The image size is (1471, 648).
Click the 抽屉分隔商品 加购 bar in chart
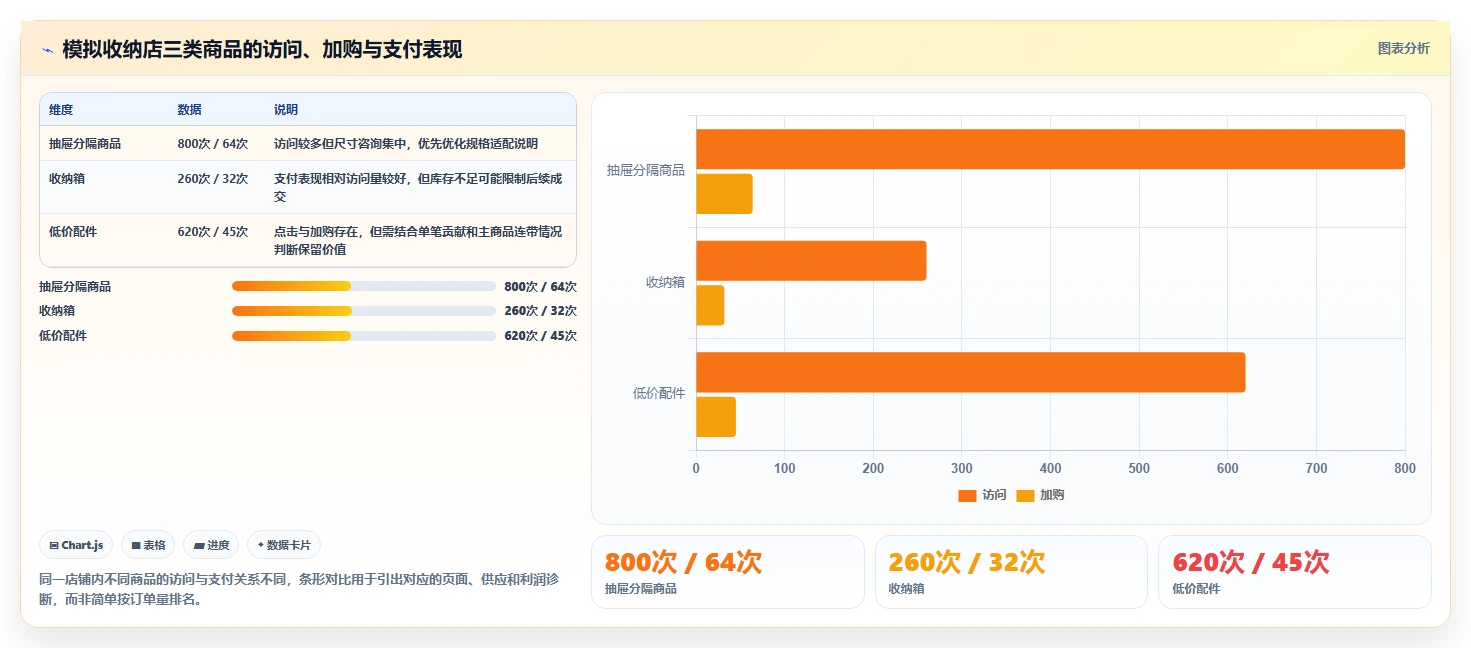point(724,194)
